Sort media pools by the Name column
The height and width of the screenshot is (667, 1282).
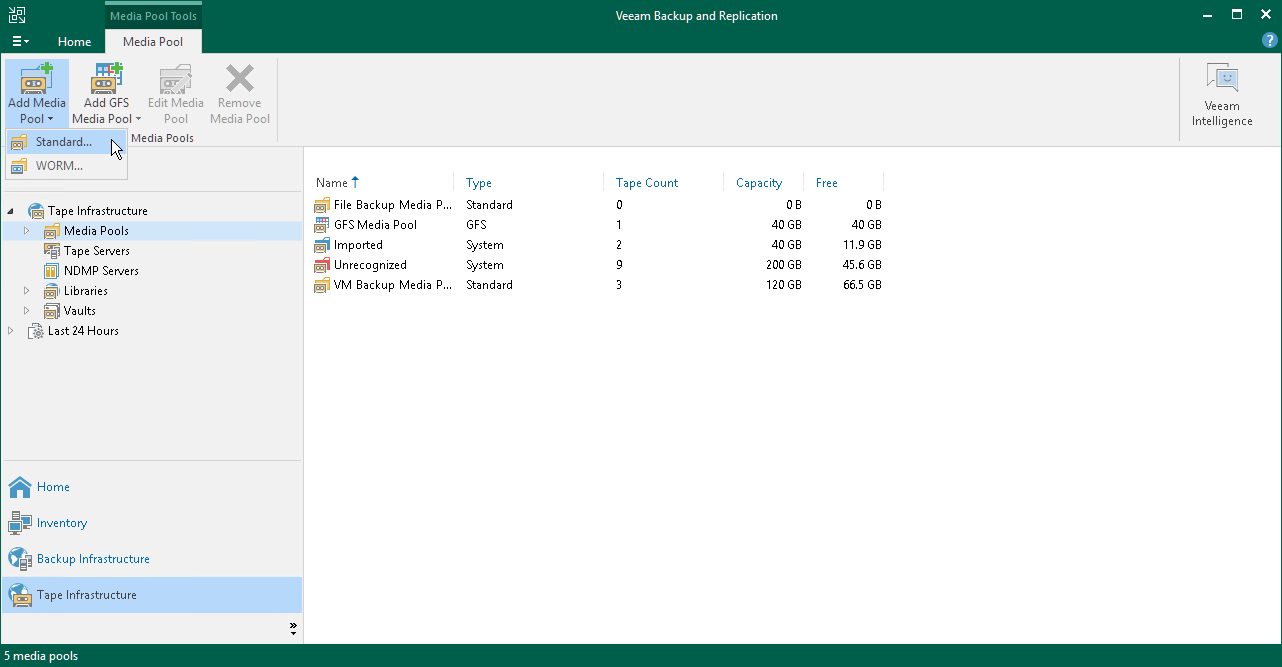tap(329, 182)
